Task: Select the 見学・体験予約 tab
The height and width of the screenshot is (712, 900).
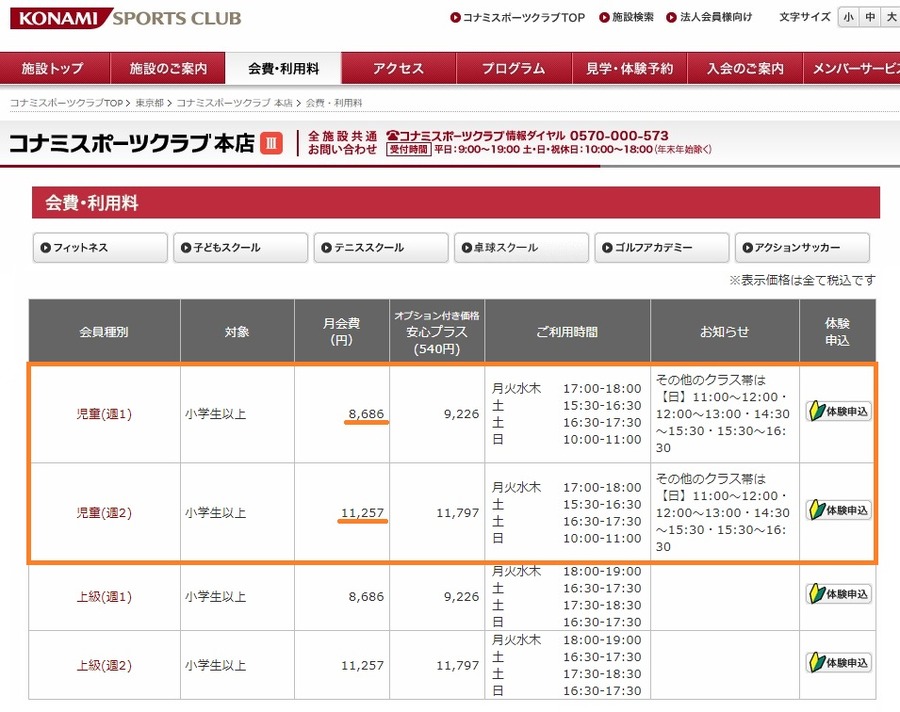Action: 629,69
